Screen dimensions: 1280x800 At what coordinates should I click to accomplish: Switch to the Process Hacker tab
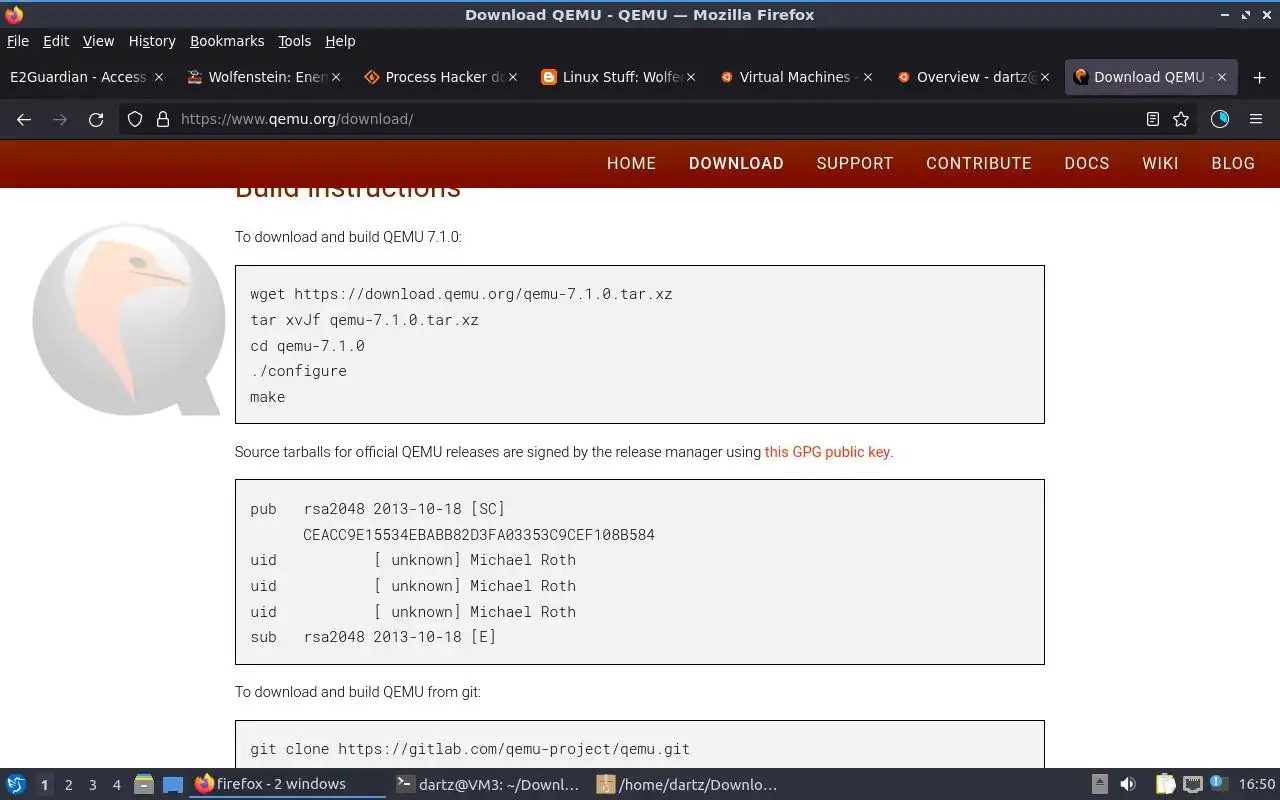(442, 77)
